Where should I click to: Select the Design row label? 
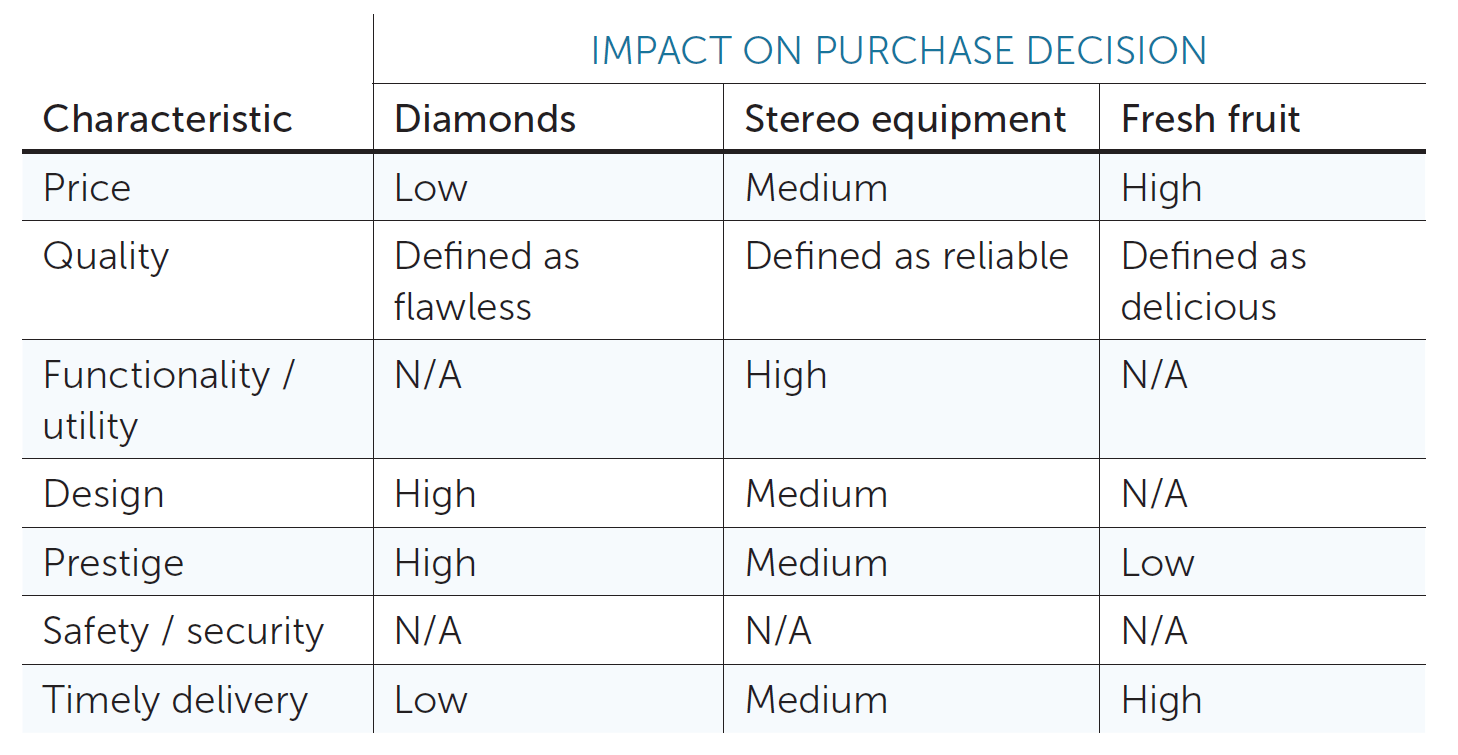coord(103,494)
